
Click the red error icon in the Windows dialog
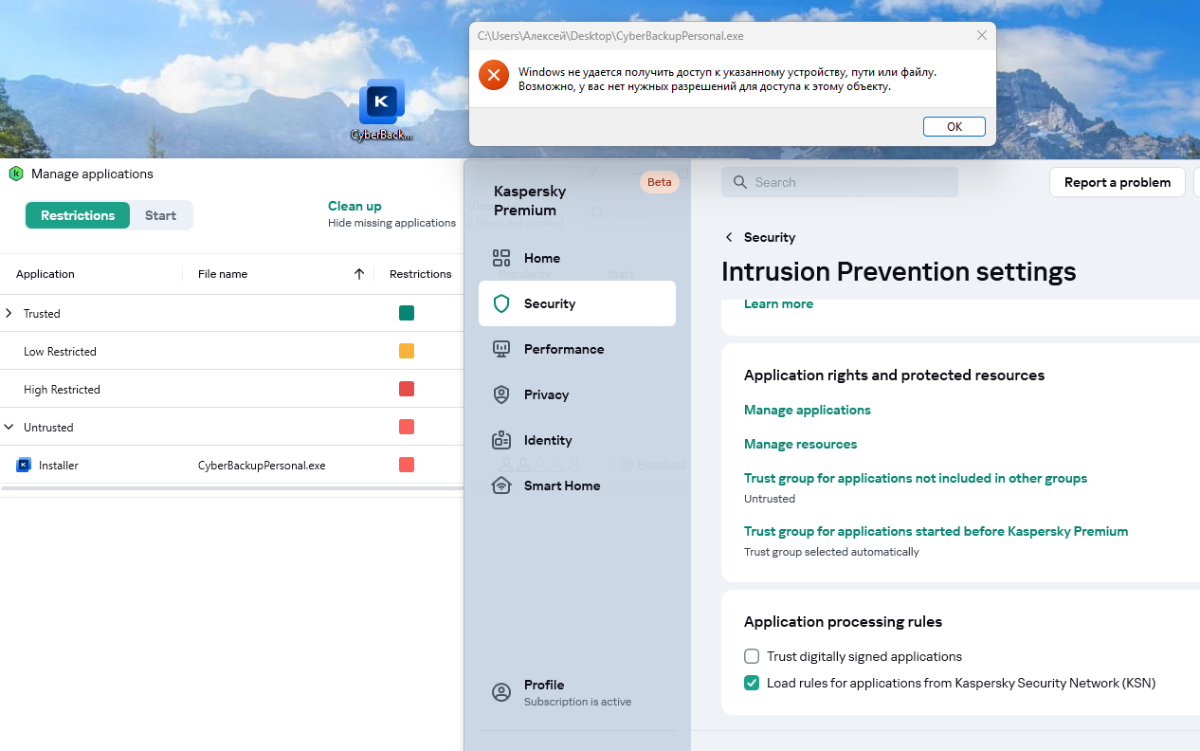tap(494, 75)
